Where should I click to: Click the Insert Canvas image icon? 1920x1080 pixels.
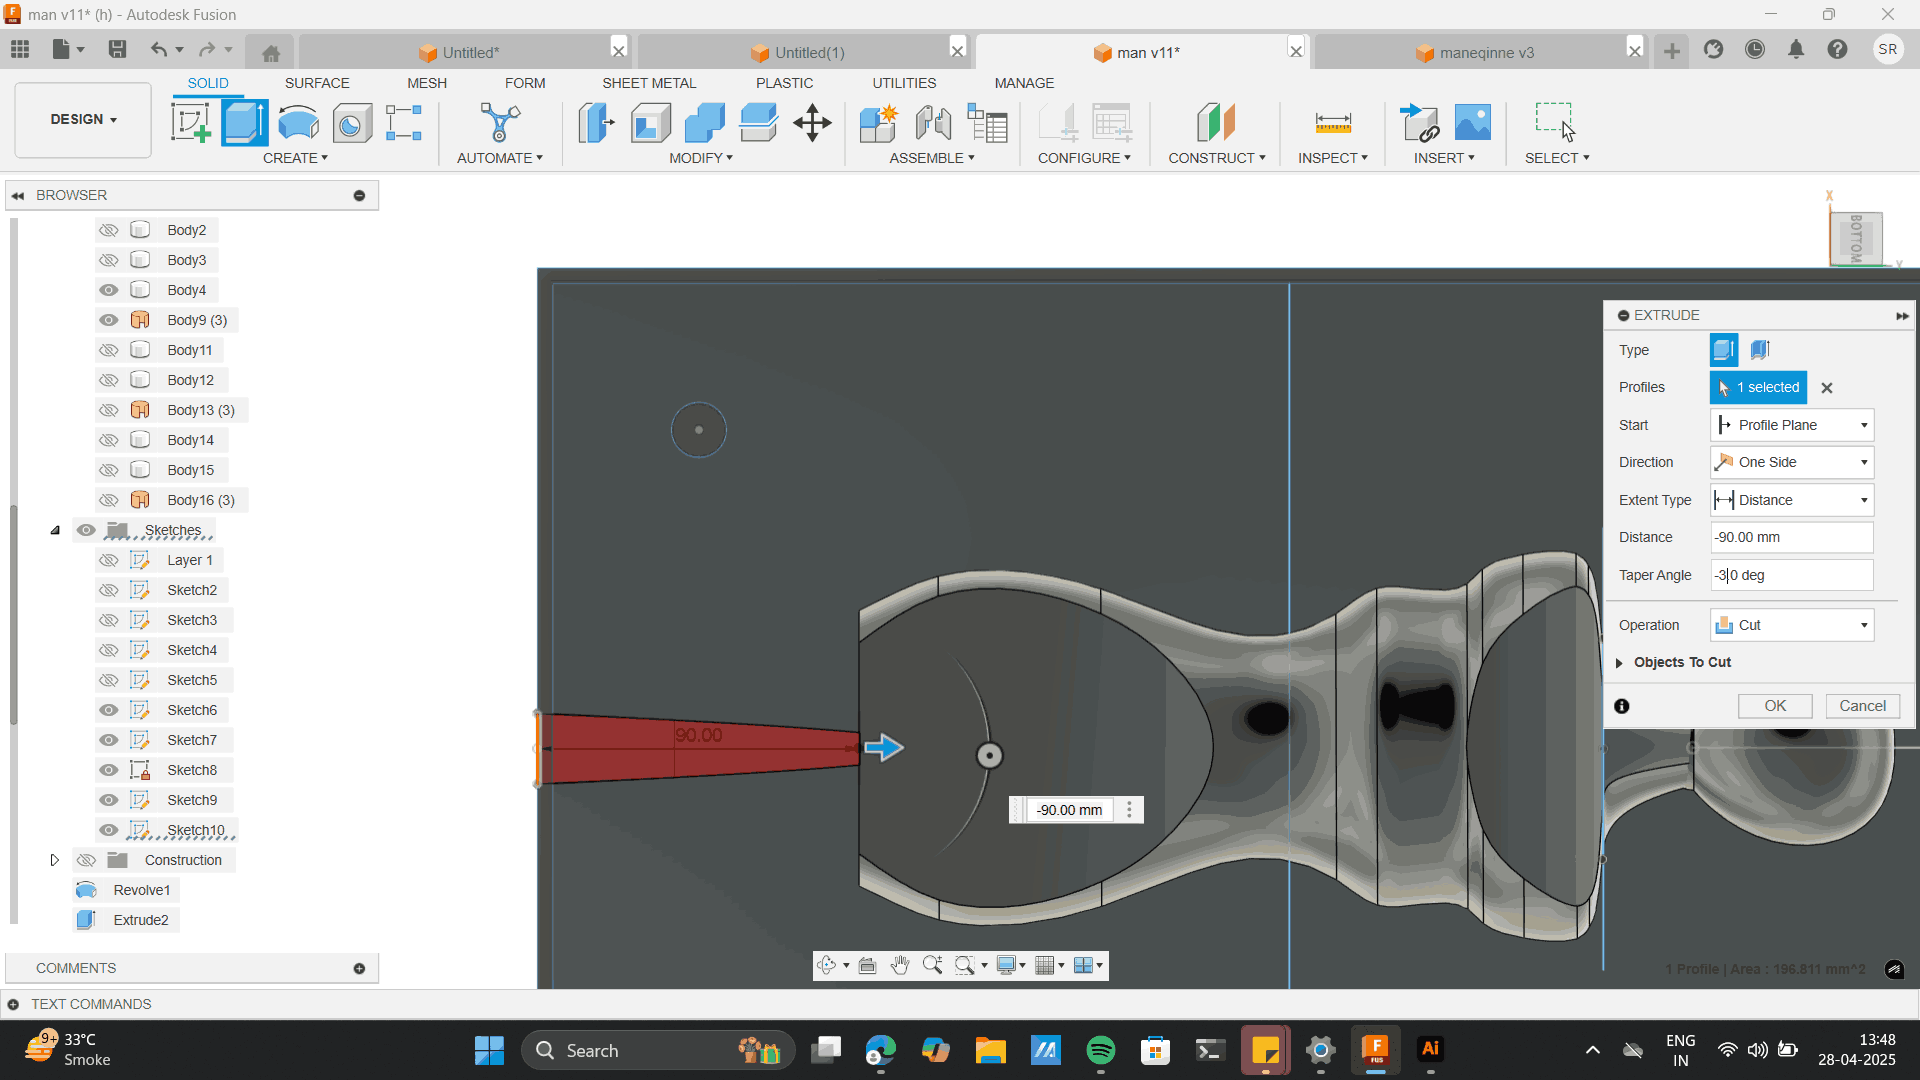[1472, 123]
